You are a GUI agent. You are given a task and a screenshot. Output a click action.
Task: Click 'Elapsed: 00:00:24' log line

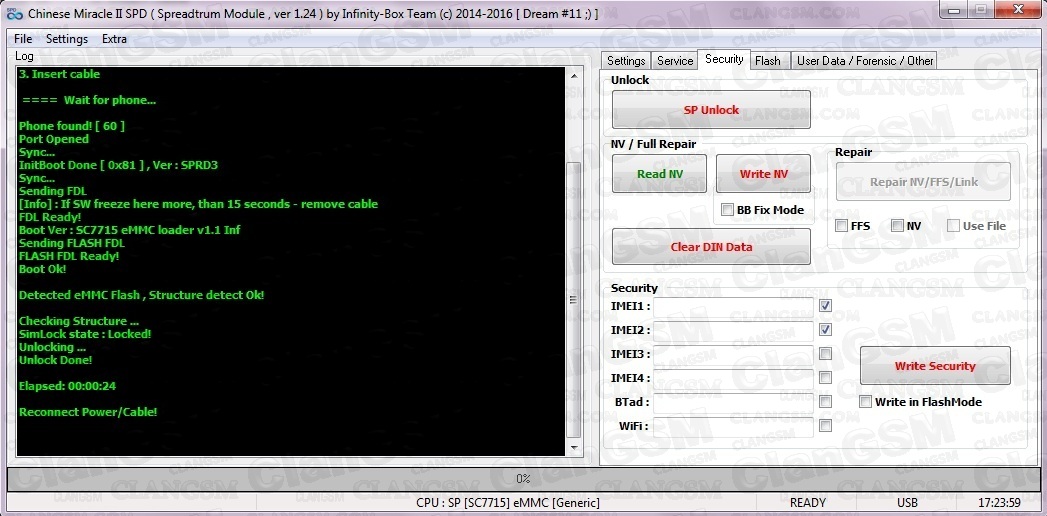(x=67, y=386)
